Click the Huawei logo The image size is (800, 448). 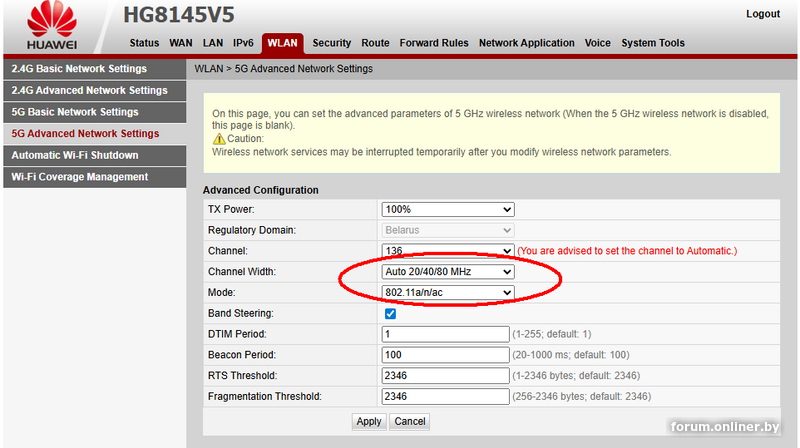click(52, 26)
